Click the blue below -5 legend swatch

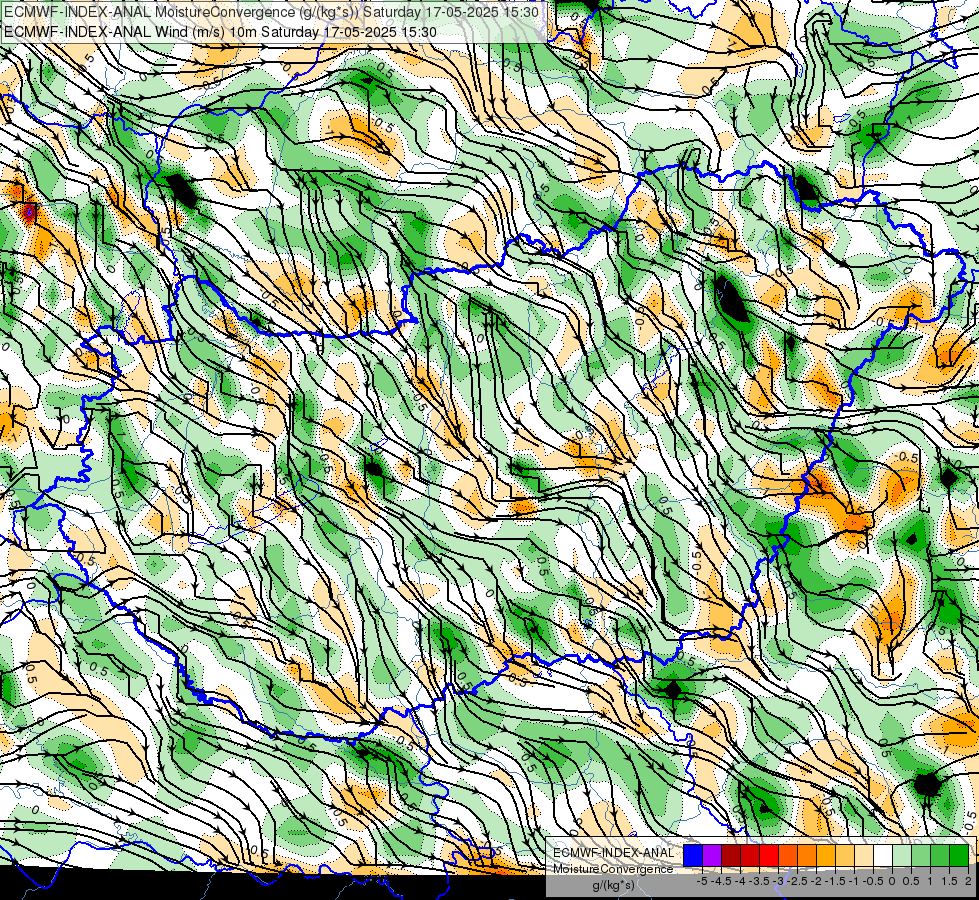[692, 855]
